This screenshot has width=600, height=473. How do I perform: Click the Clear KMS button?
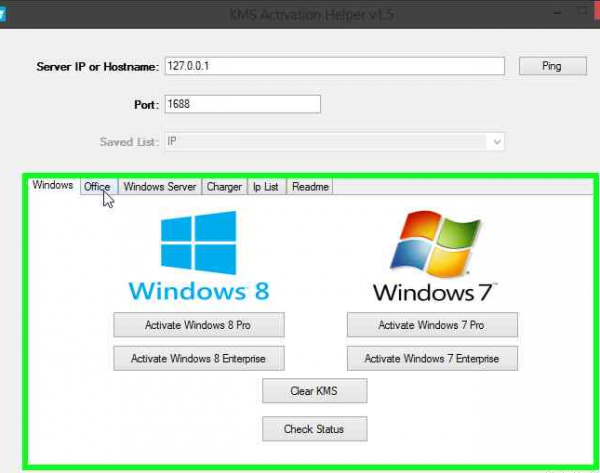tap(315, 391)
